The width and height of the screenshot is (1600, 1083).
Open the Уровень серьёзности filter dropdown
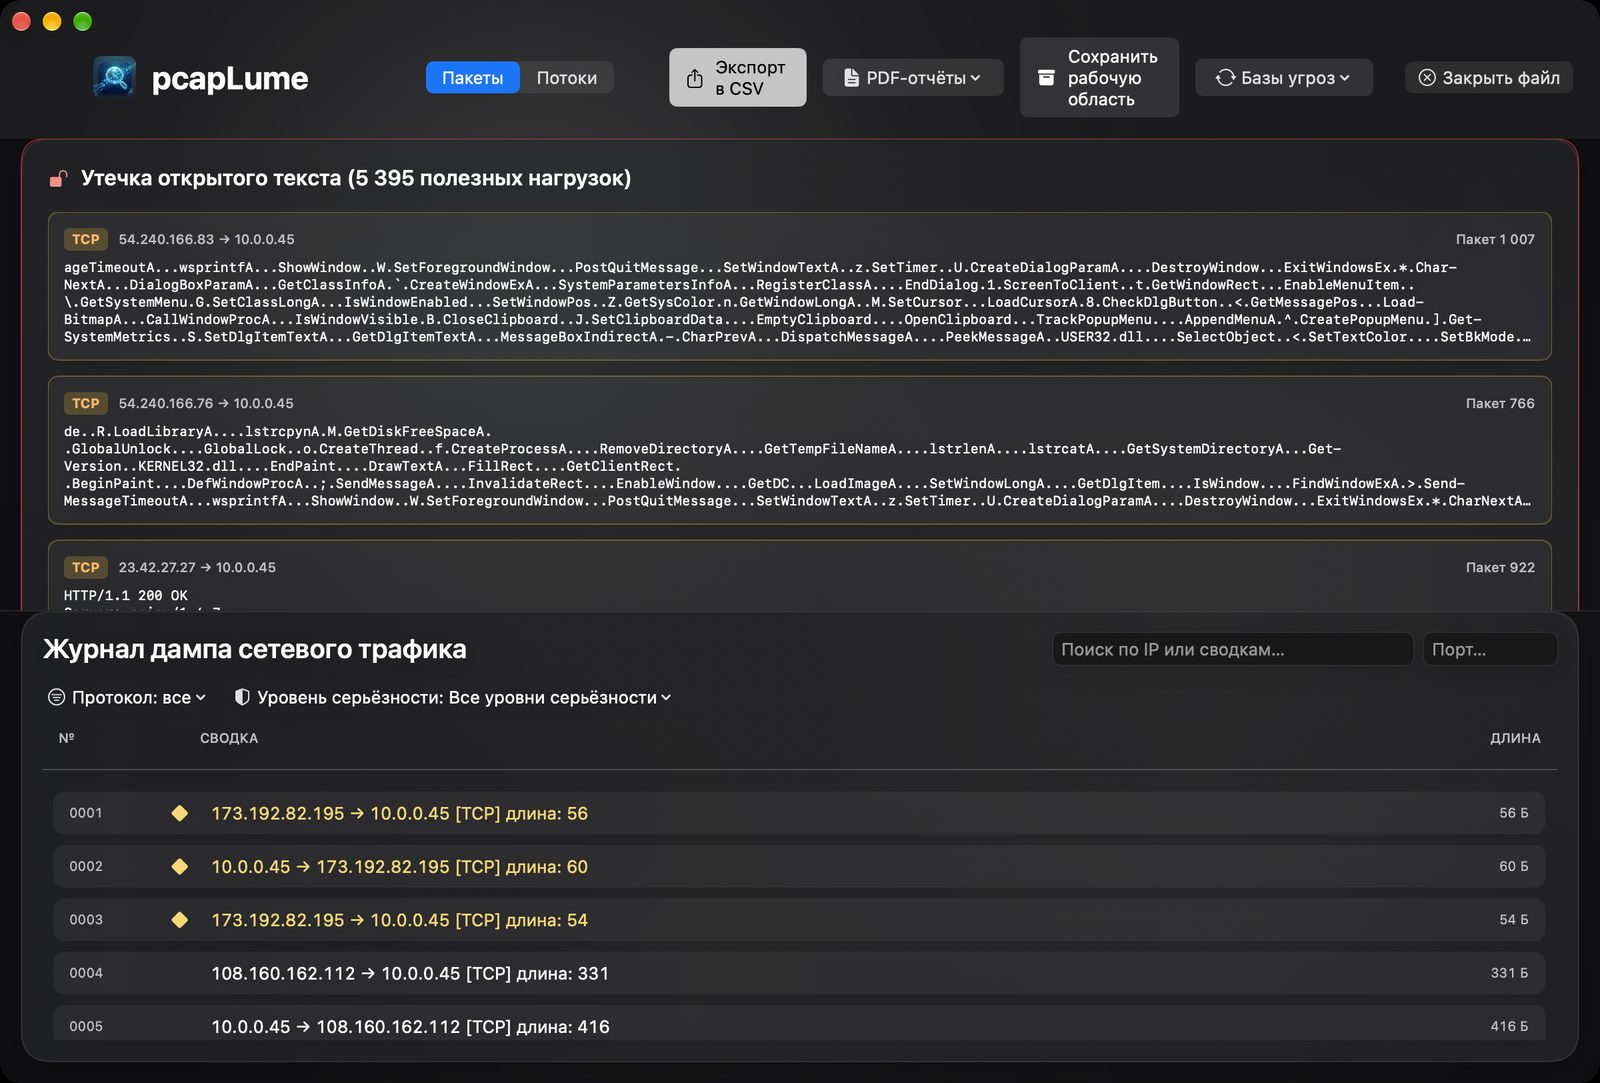click(452, 698)
